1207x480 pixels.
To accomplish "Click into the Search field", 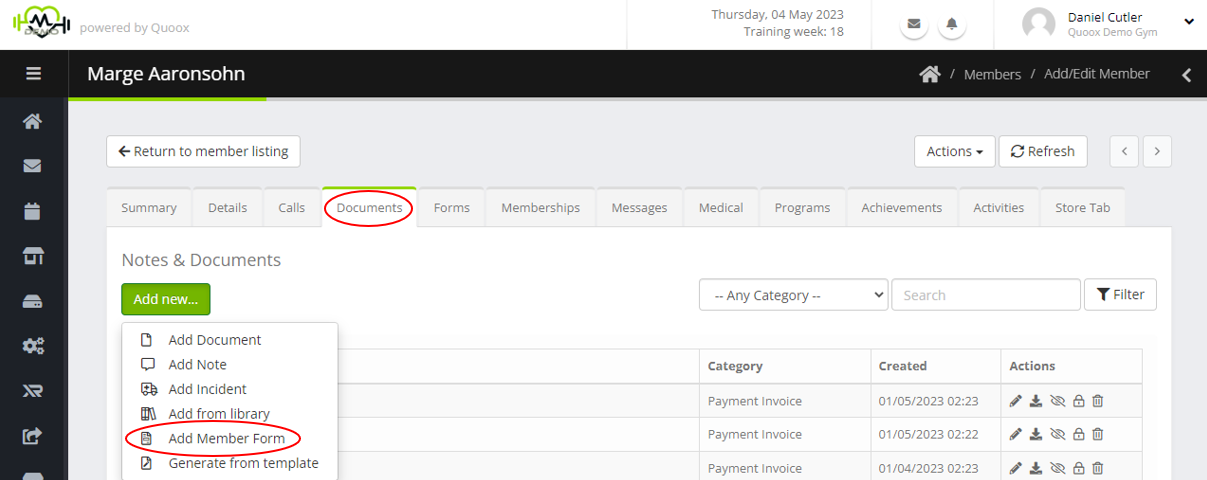I will pyautogui.click(x=986, y=295).
